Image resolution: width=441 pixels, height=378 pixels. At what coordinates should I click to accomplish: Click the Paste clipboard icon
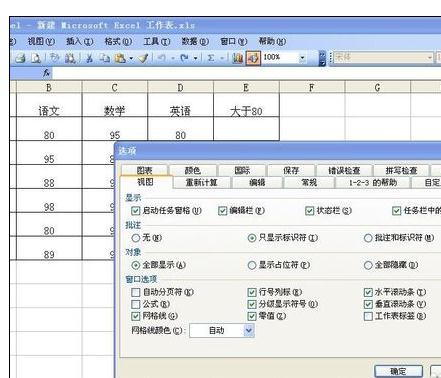120,58
